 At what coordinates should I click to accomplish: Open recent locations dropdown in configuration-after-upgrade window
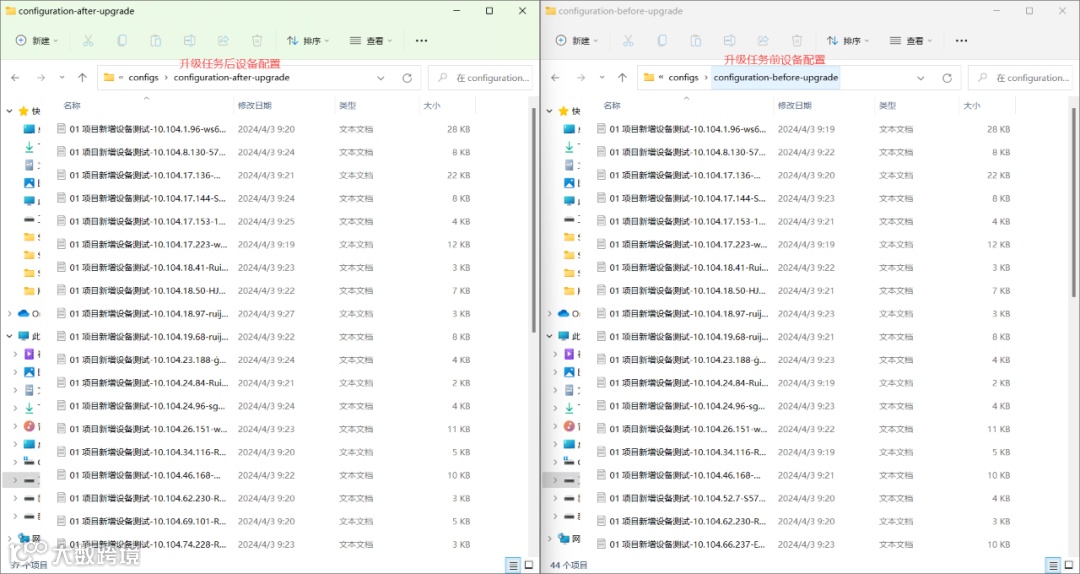click(62, 78)
